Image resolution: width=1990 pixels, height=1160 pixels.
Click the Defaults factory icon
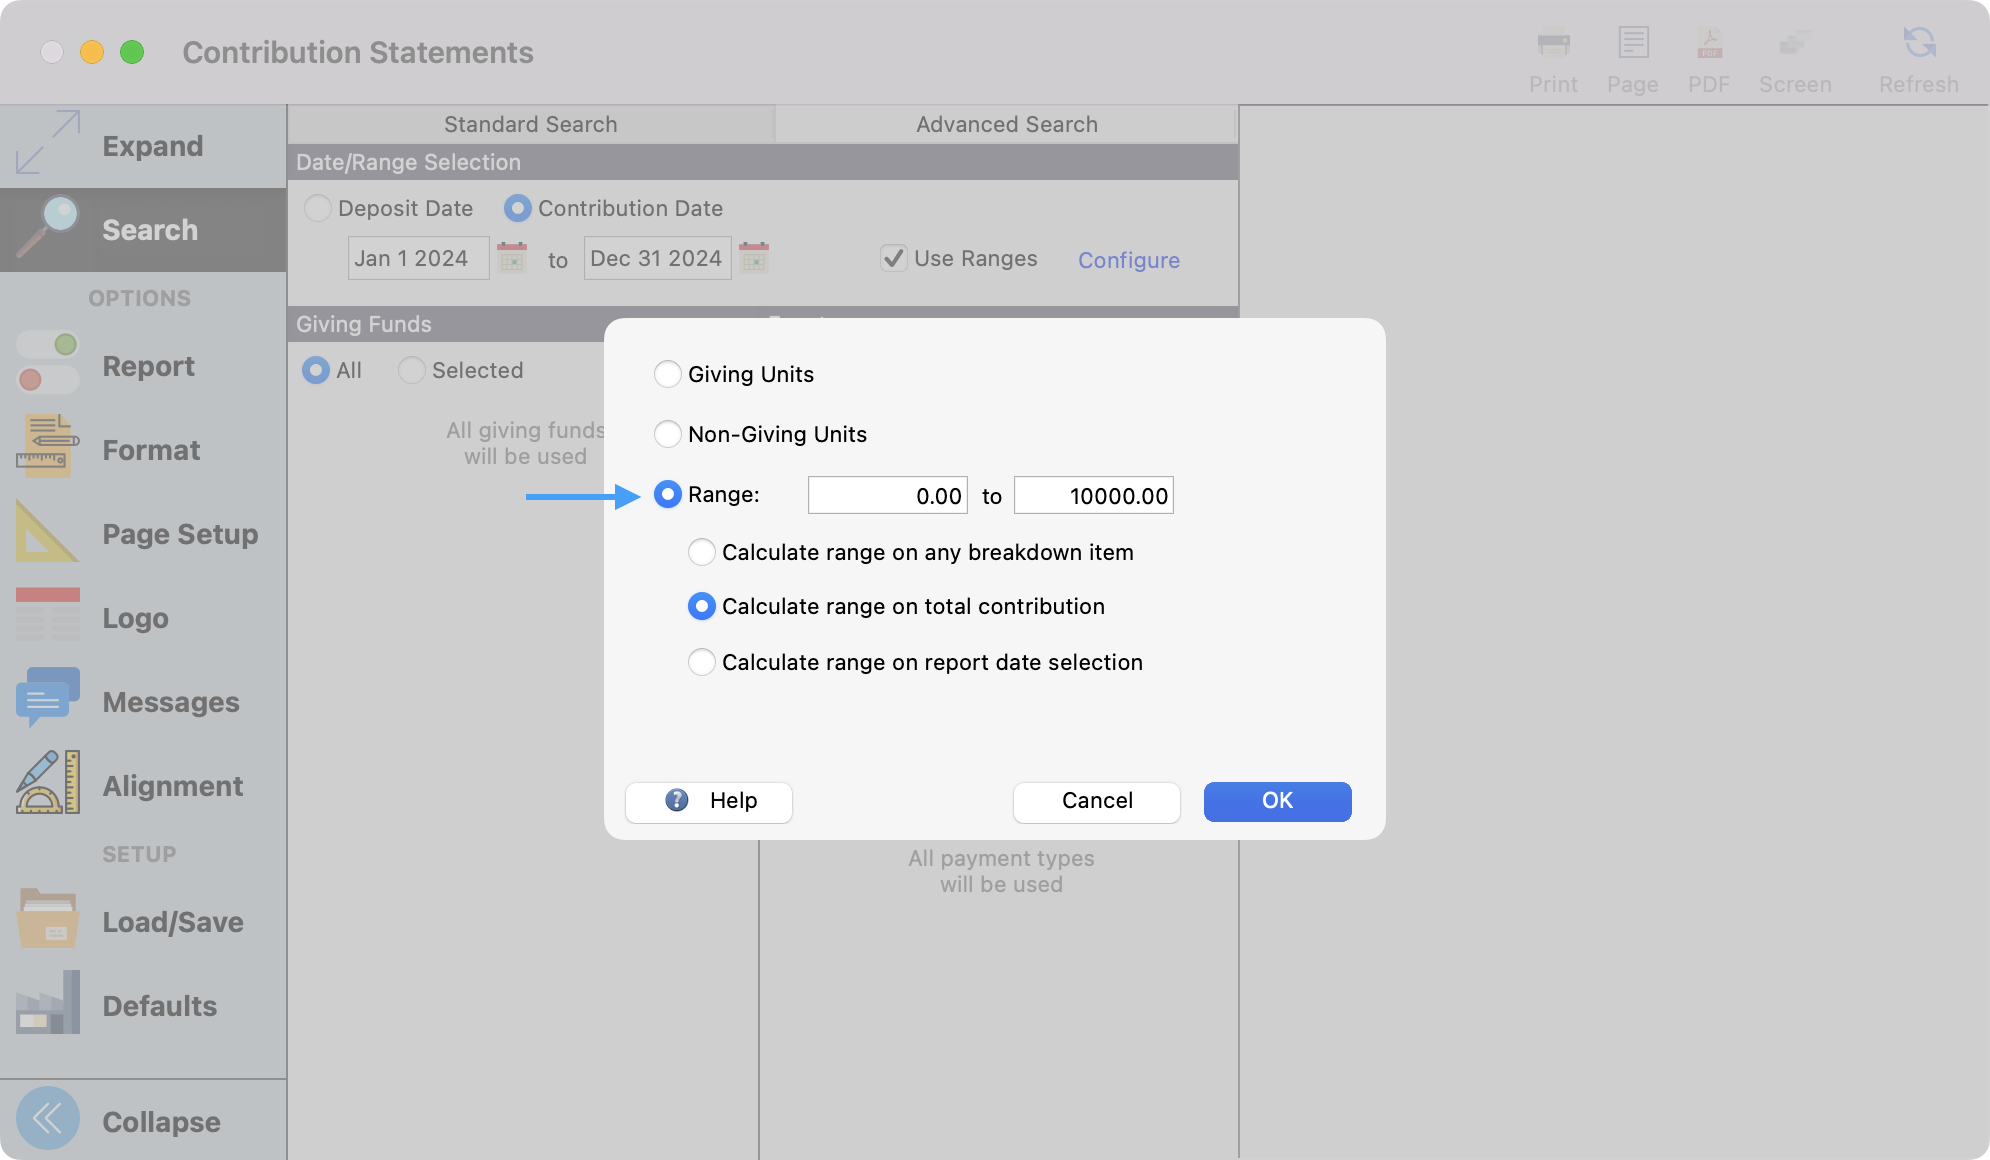point(47,1002)
